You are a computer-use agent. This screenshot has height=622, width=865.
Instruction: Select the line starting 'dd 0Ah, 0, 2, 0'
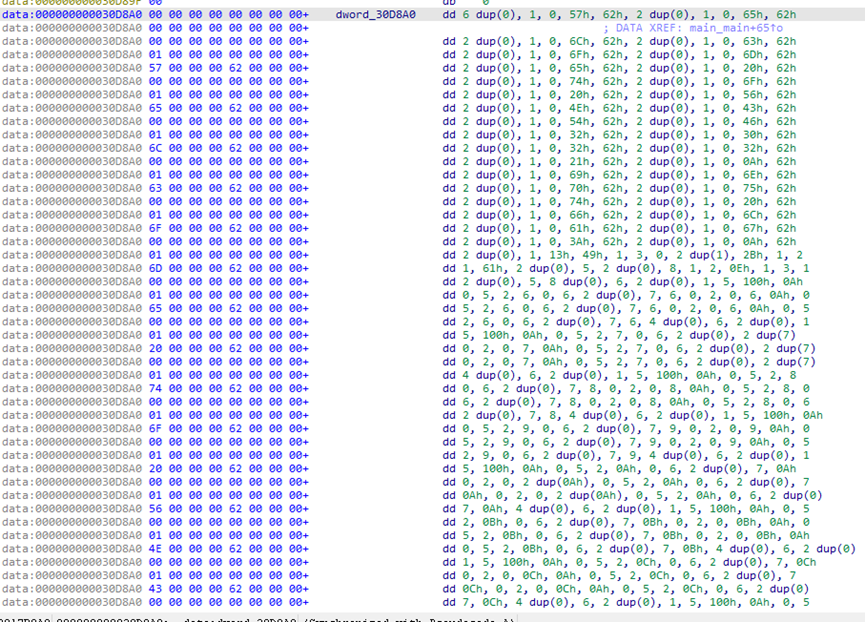[632, 496]
